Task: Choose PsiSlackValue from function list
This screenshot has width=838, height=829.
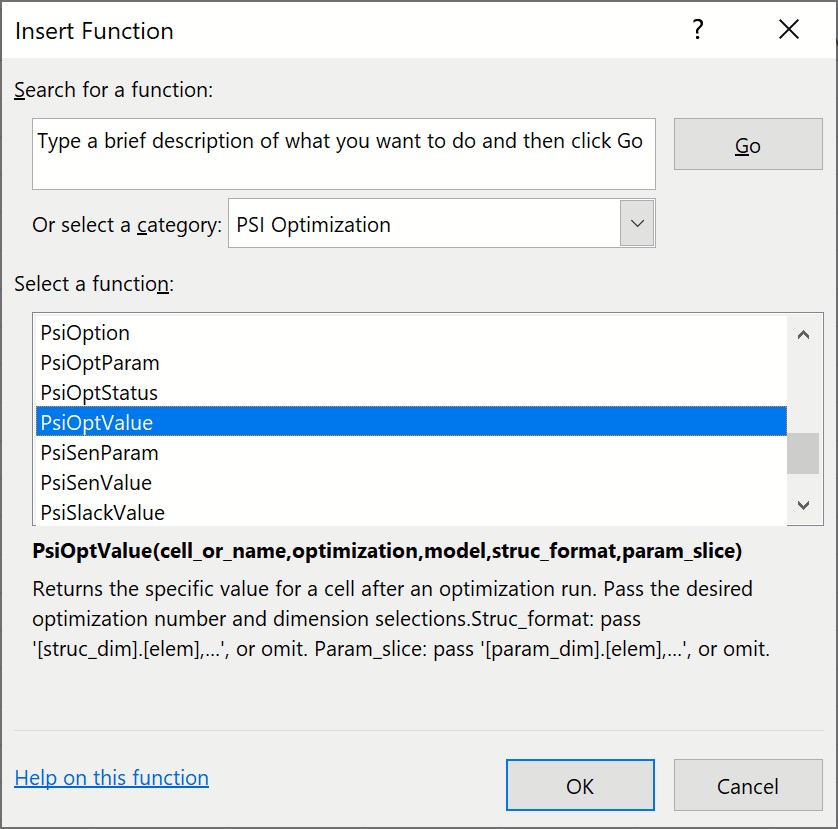Action: [102, 513]
